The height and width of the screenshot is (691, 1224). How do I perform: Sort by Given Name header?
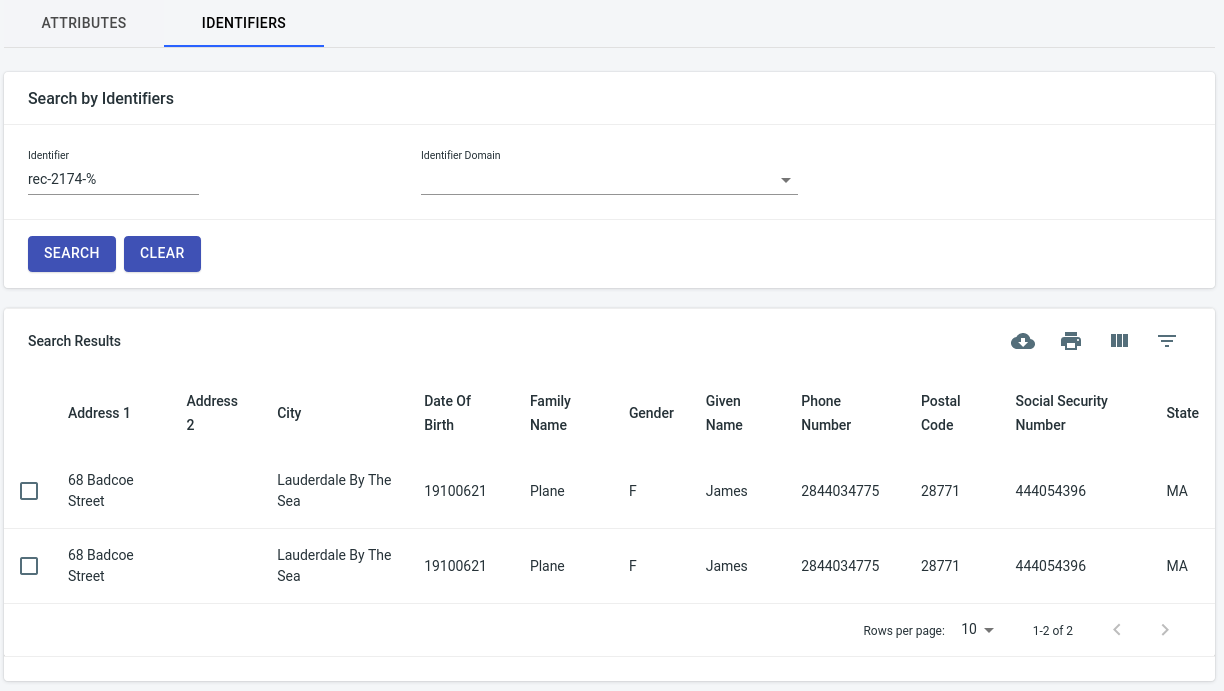pos(724,413)
